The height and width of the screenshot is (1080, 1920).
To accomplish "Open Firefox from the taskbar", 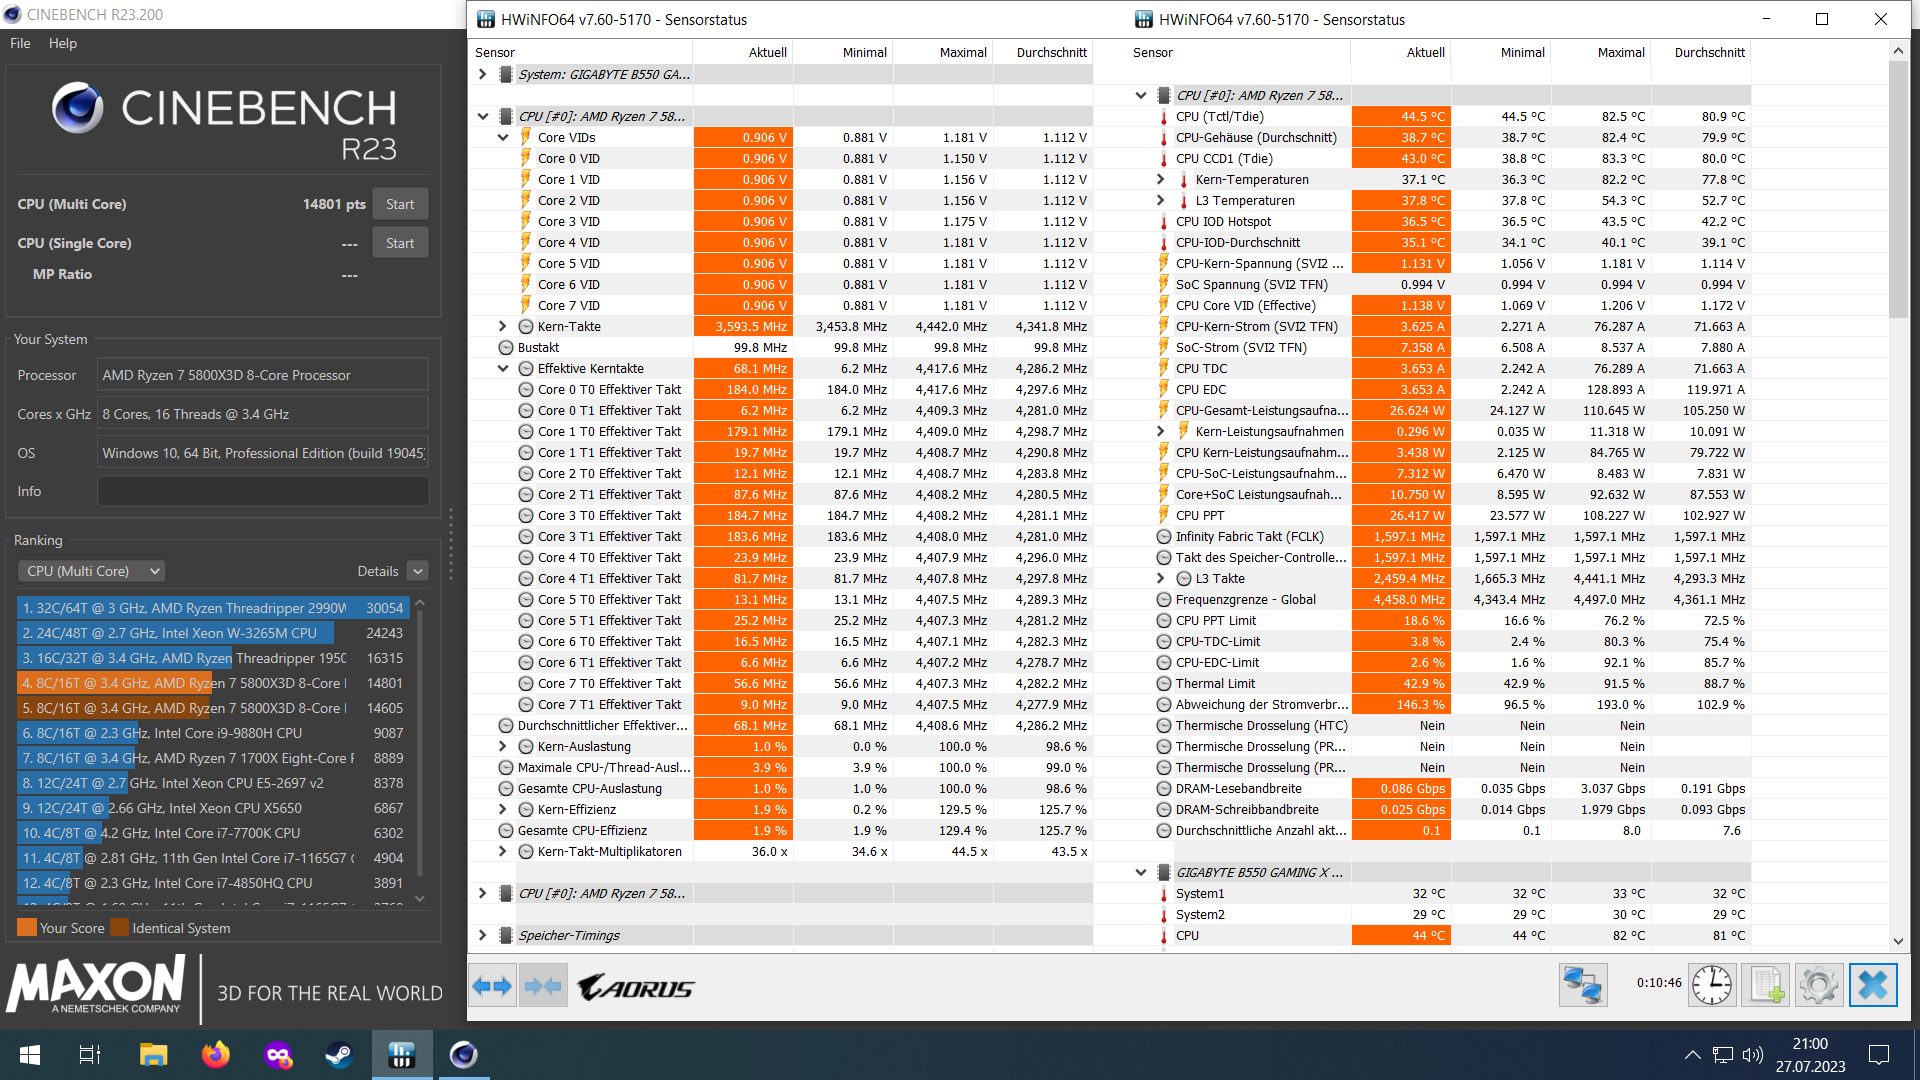I will point(215,1055).
